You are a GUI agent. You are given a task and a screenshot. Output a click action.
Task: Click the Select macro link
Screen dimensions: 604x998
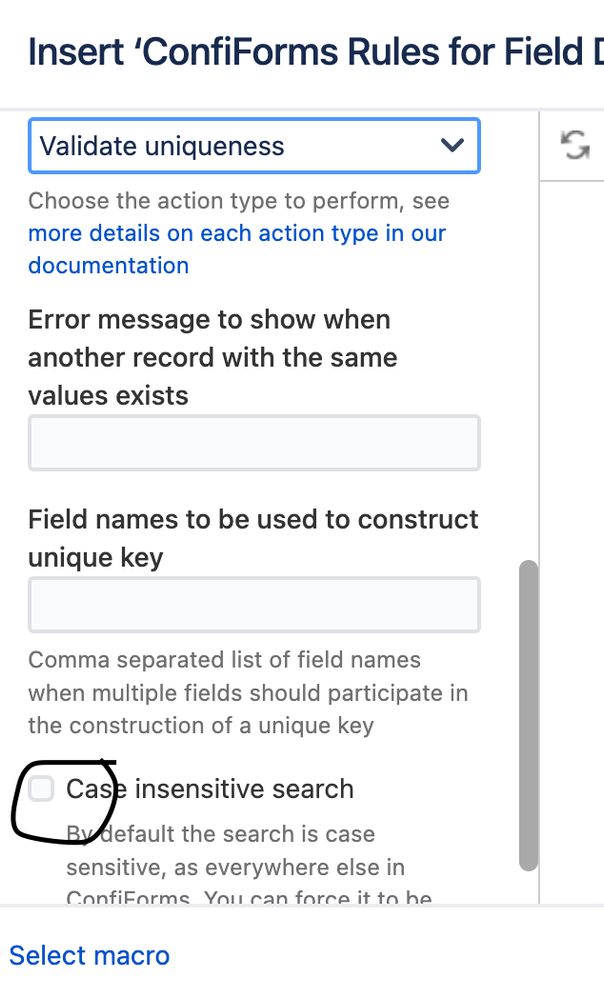tap(89, 955)
